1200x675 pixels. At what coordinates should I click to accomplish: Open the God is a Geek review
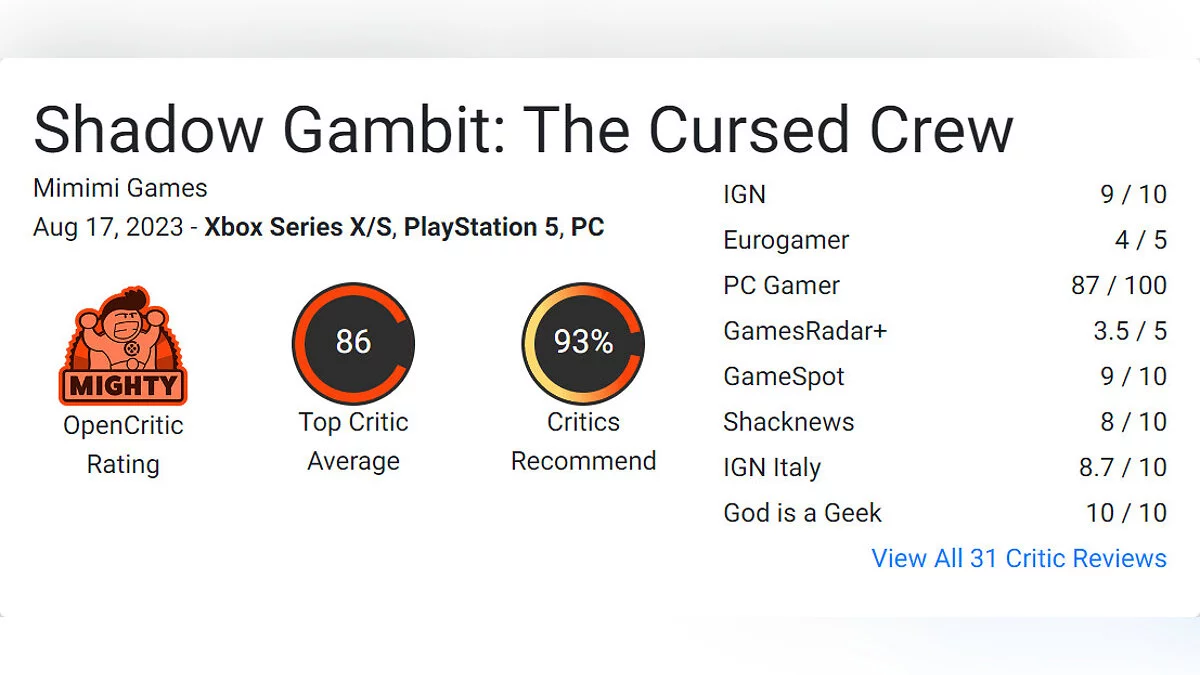[x=802, y=513]
